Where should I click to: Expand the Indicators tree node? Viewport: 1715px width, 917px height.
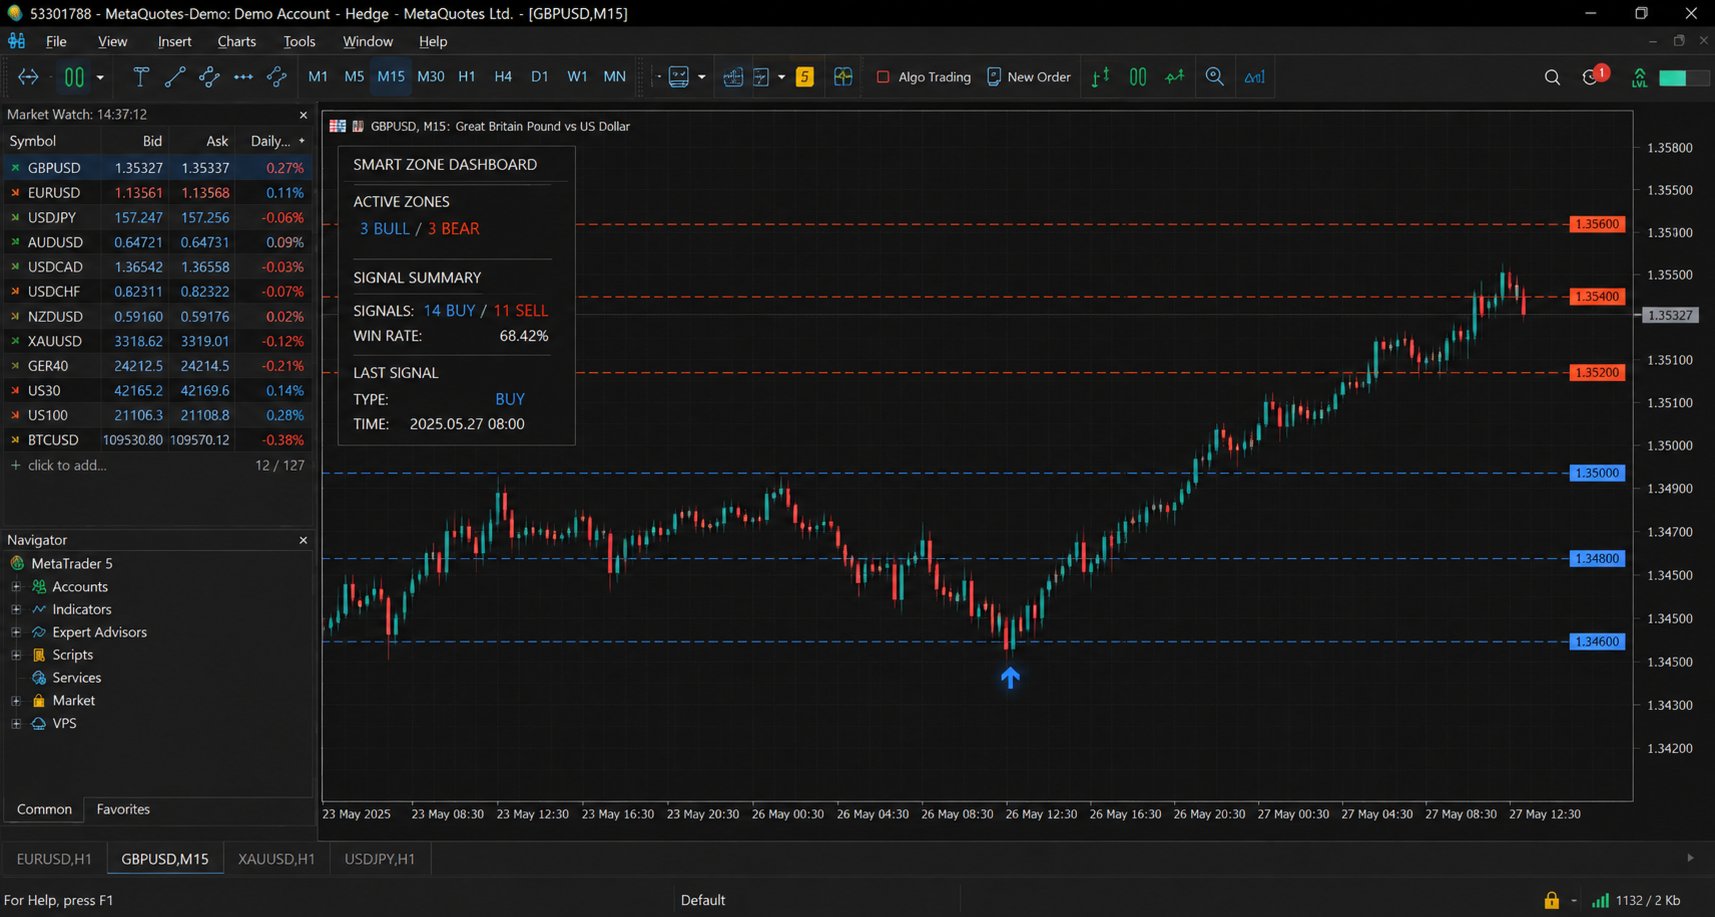point(16,609)
